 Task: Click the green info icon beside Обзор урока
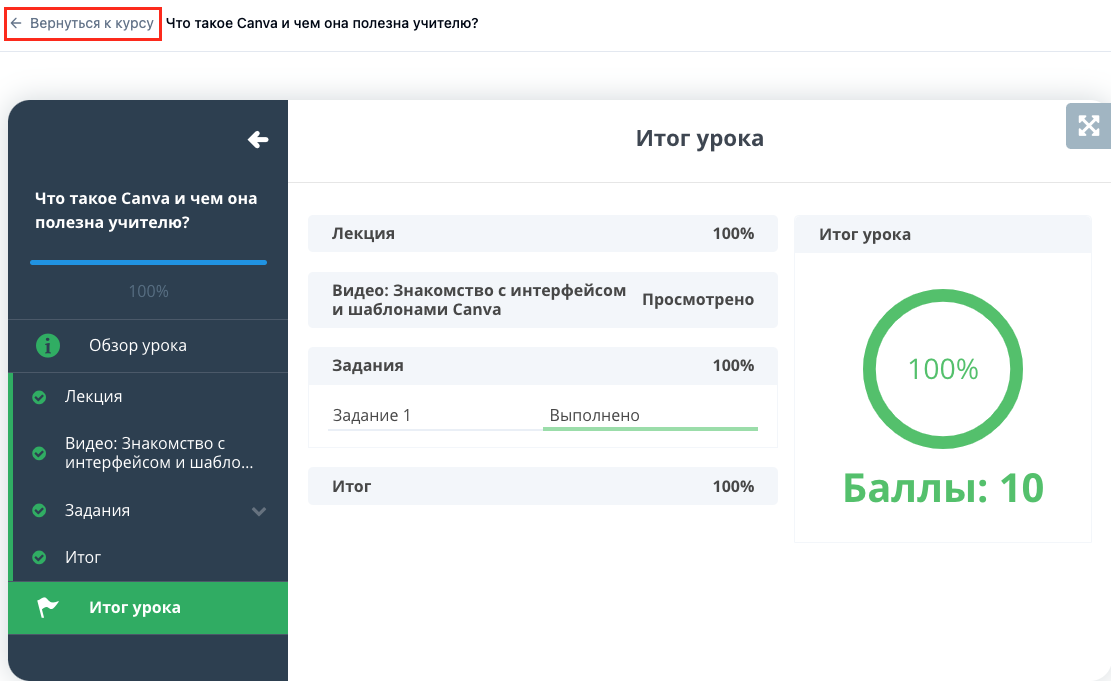[x=47, y=346]
